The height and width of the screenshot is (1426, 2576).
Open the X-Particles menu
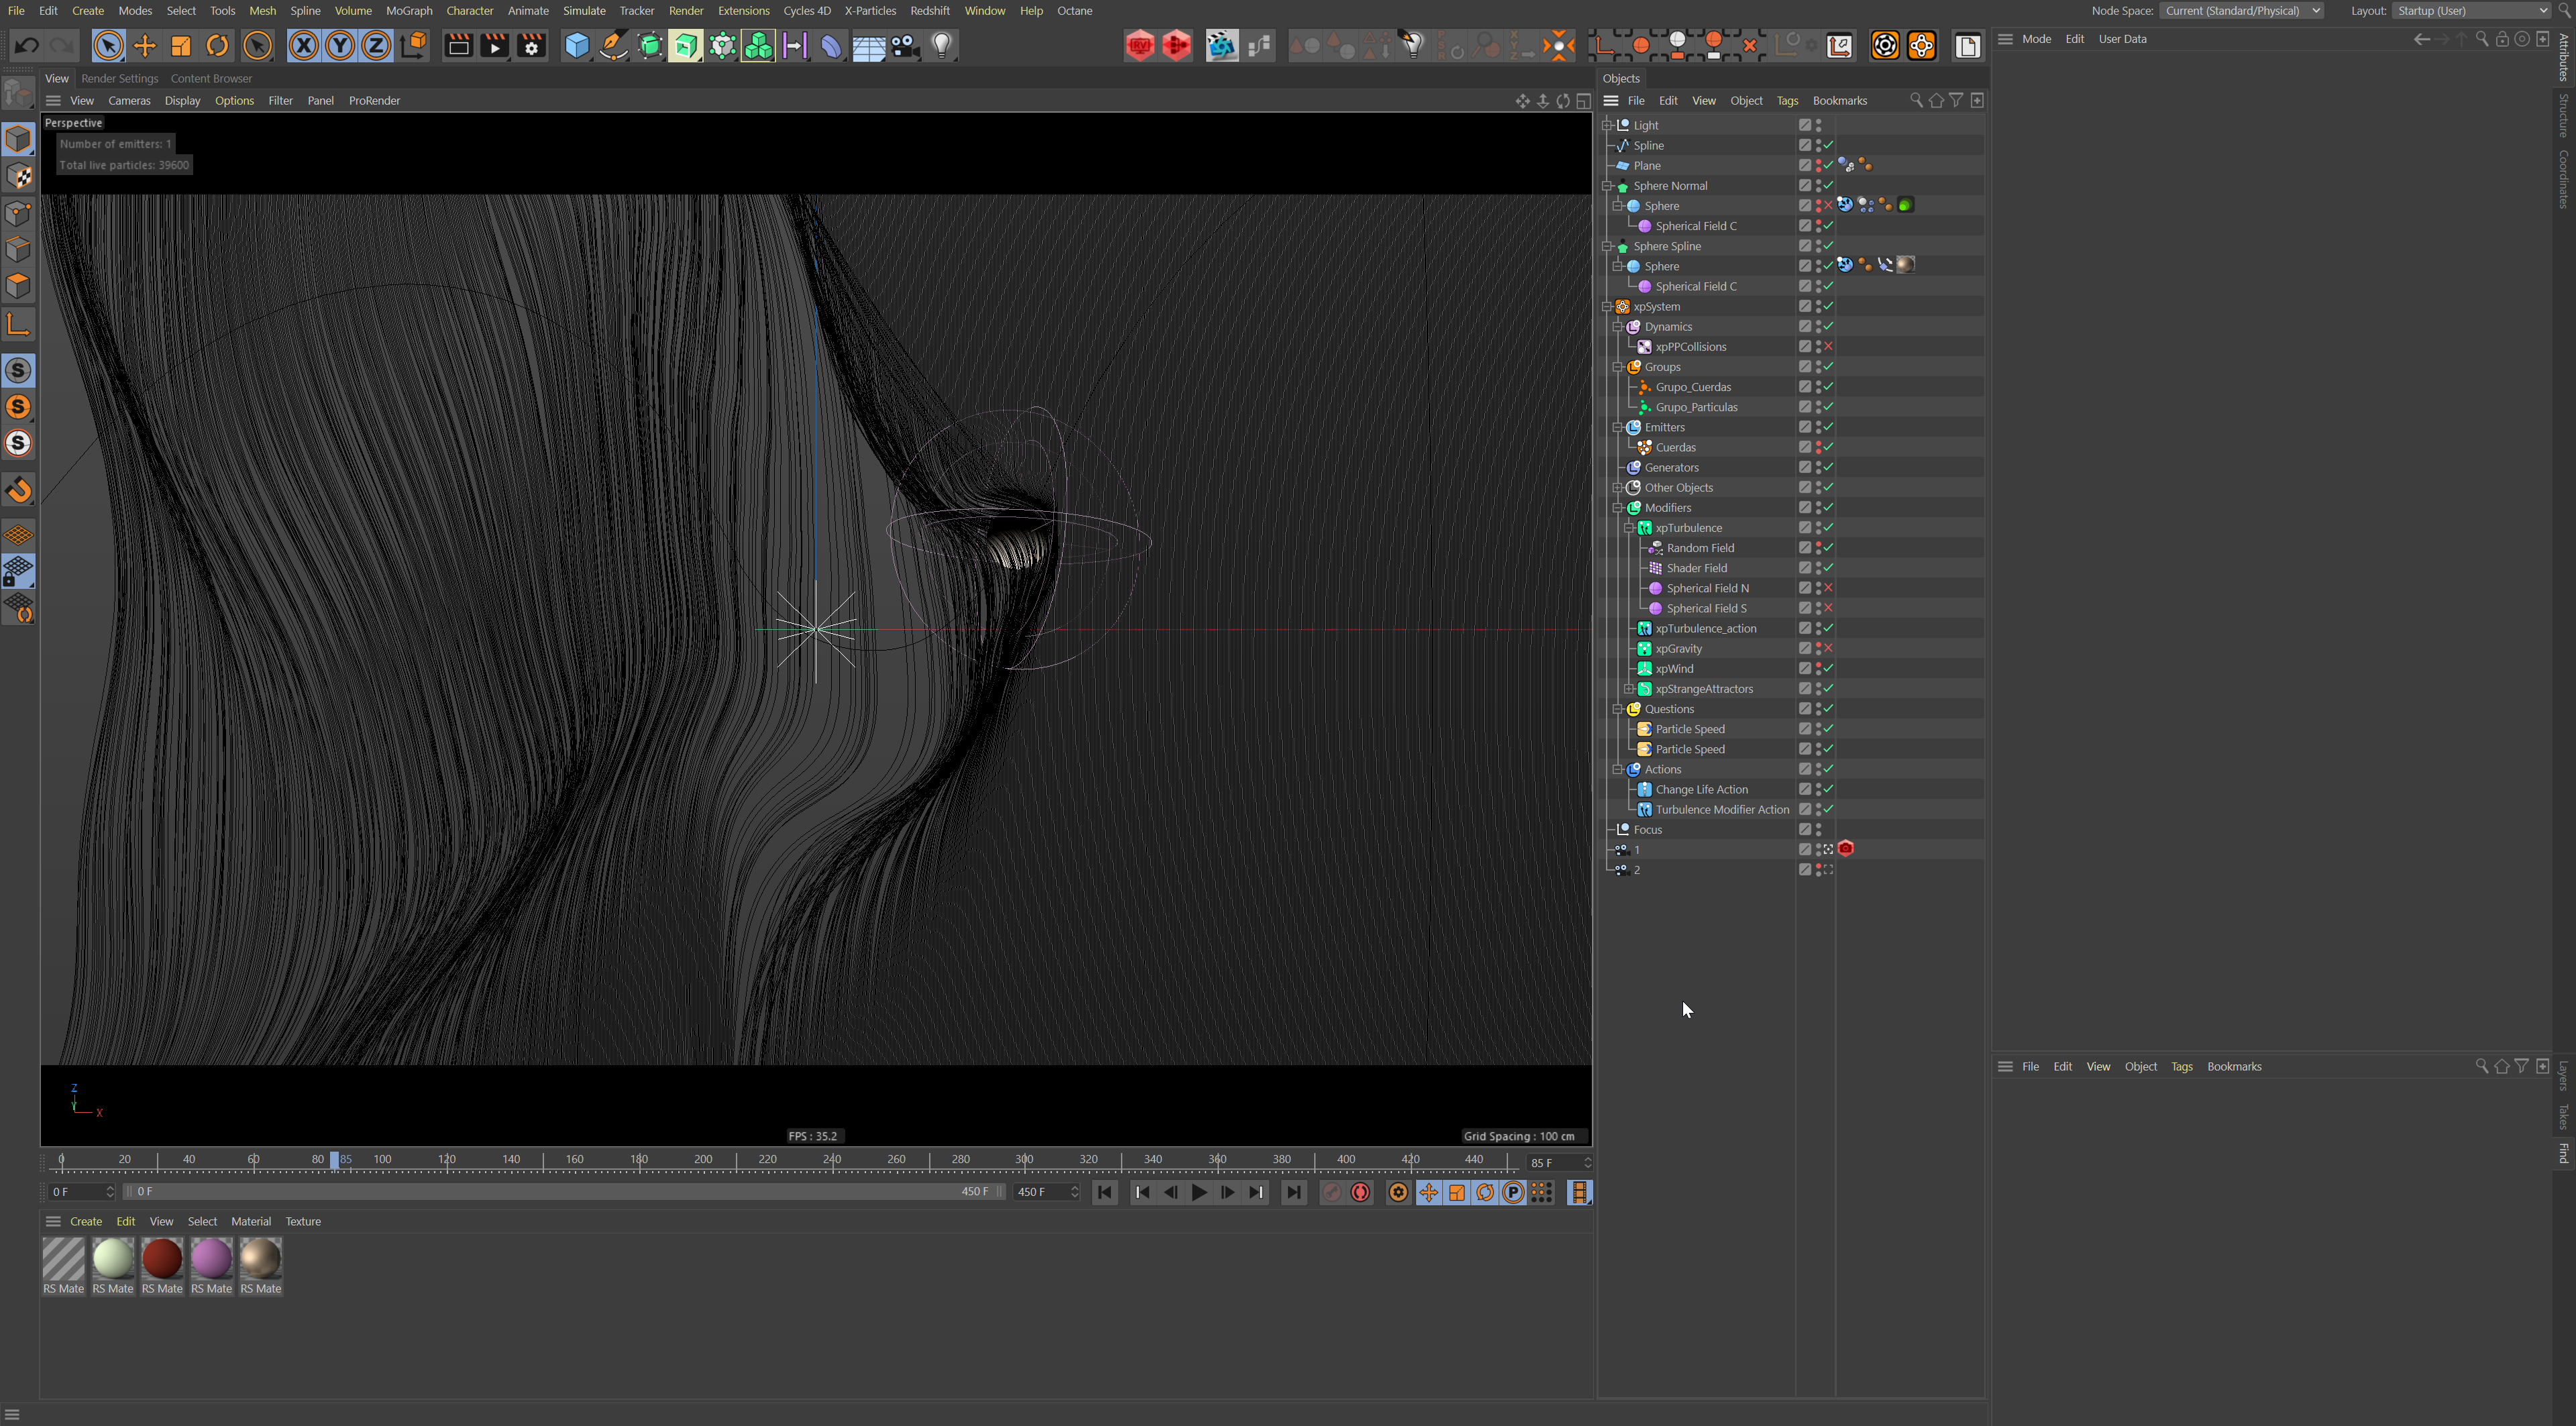[869, 11]
